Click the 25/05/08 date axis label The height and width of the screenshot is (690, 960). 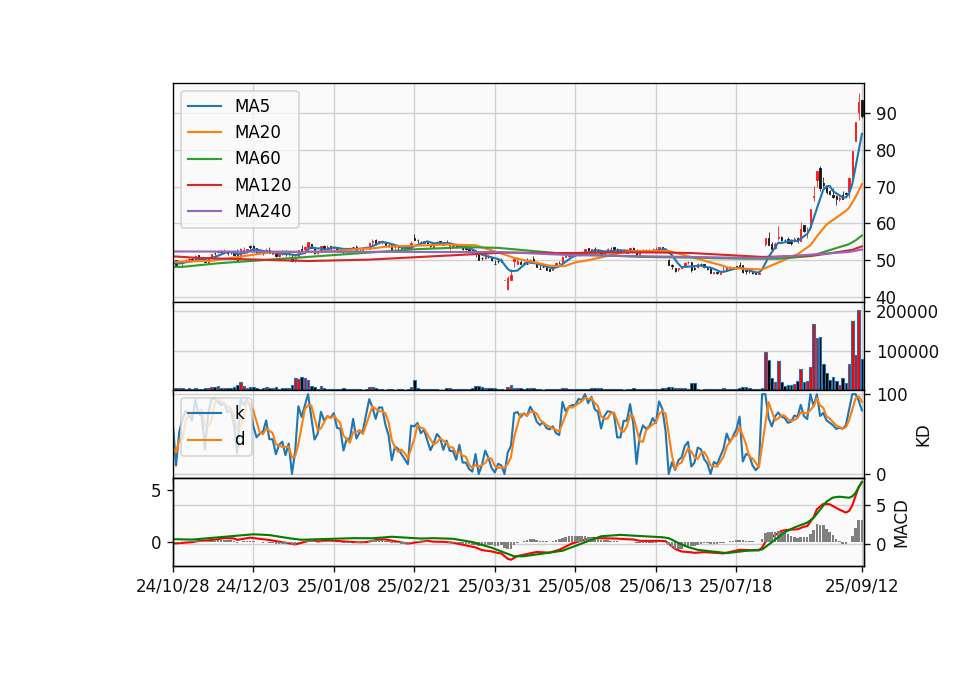(574, 586)
